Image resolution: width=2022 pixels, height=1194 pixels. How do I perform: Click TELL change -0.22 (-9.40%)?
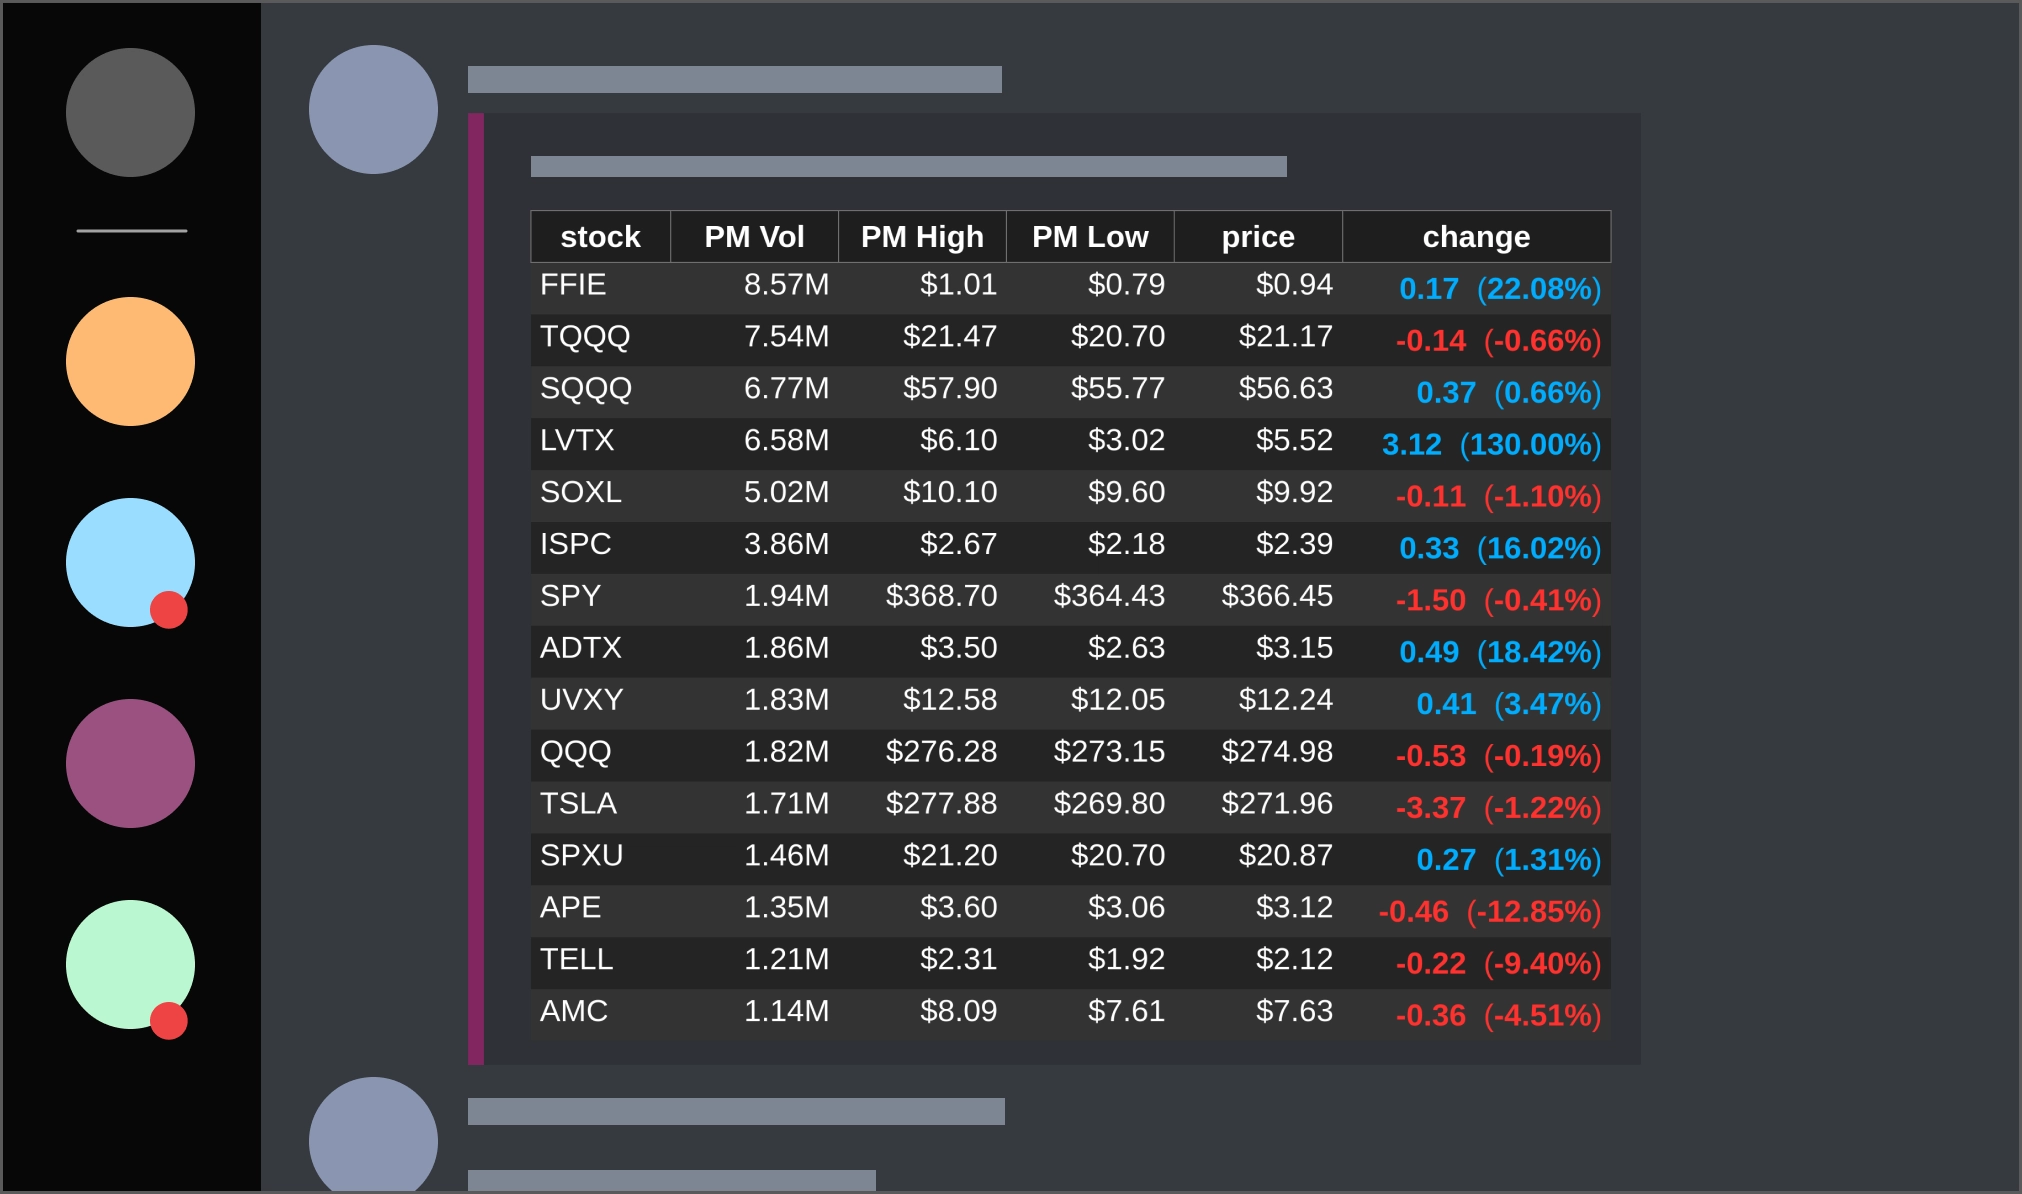(x=1498, y=964)
